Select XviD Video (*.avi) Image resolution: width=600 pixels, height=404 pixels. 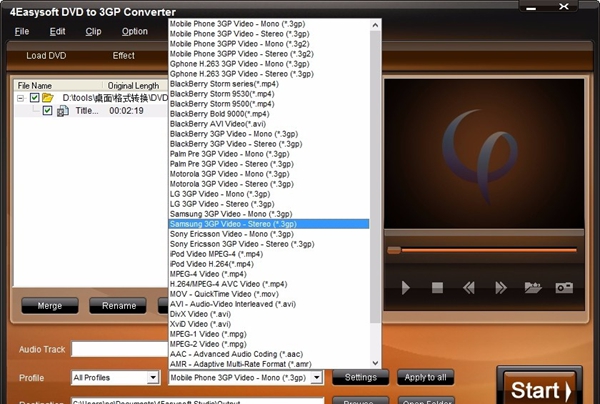269,324
